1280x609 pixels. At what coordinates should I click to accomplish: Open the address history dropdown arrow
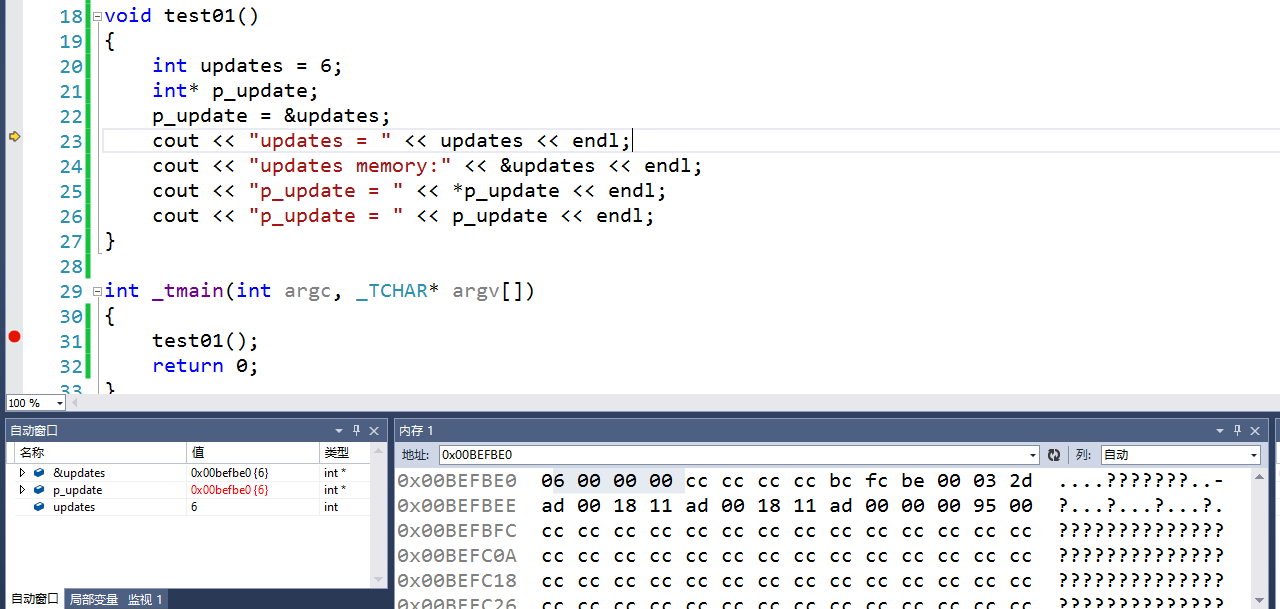(1033, 455)
